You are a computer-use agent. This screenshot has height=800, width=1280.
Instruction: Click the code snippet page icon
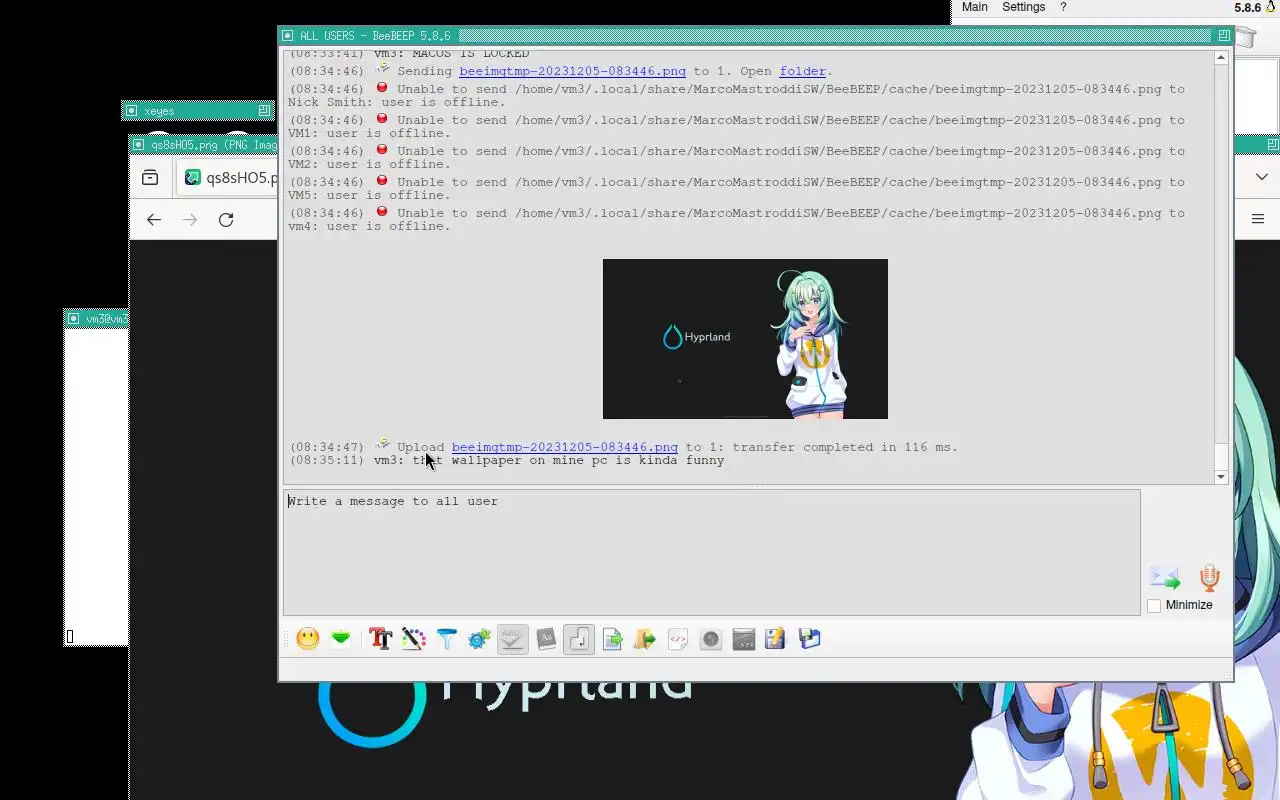click(x=678, y=639)
